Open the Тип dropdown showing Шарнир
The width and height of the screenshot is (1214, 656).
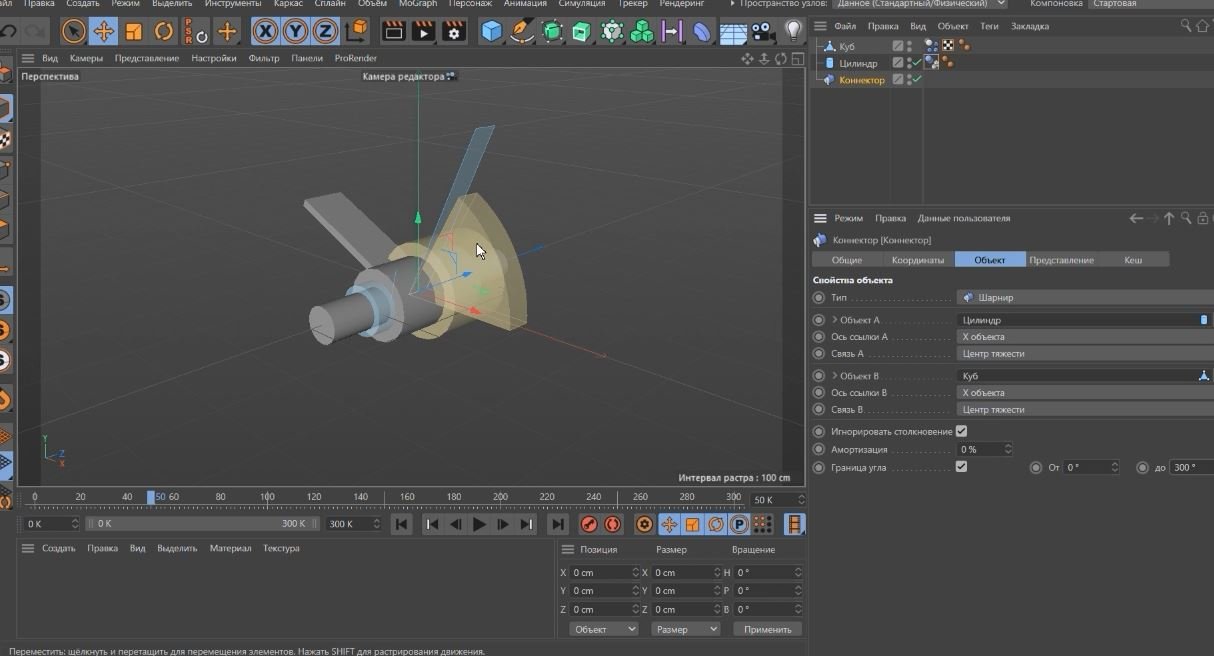1085,297
